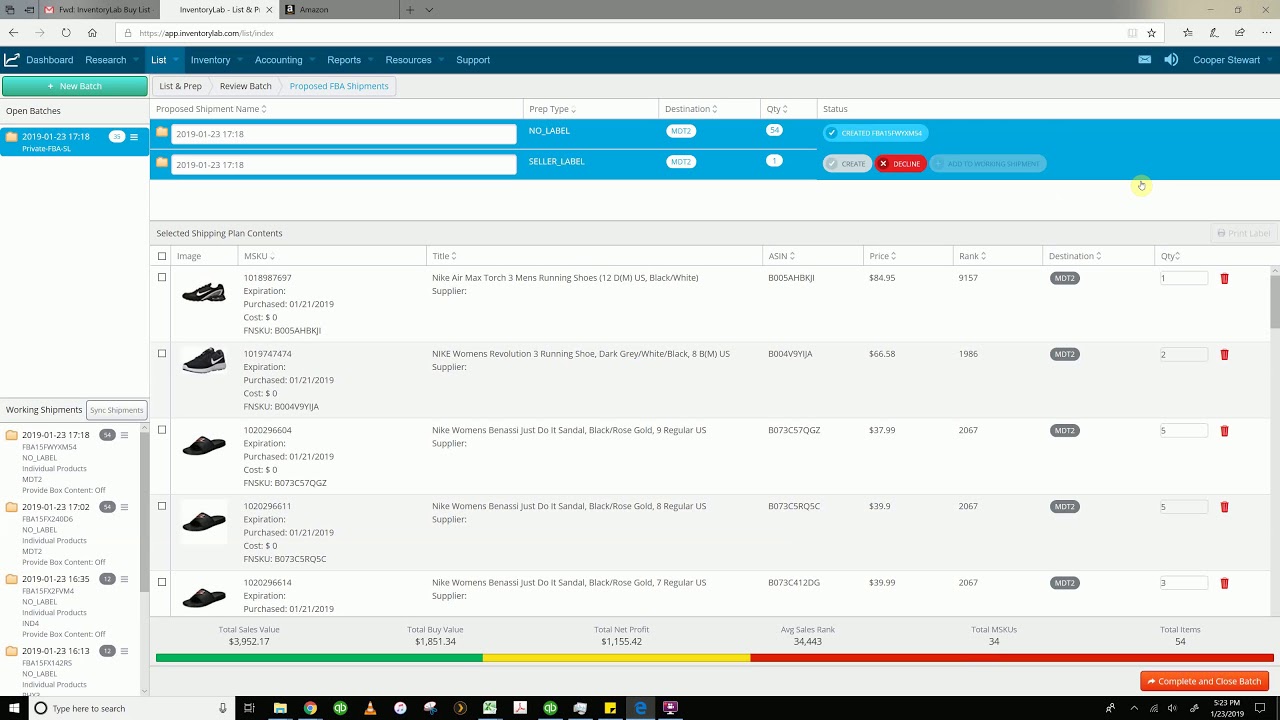1280x720 pixels.
Task: Sort contents by Rank
Action: click(971, 257)
